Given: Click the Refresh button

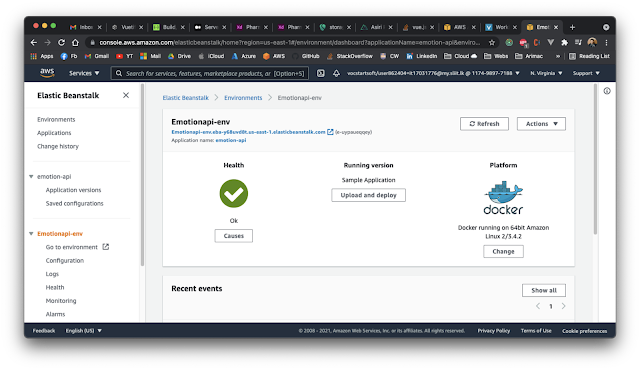Looking at the screenshot, I should click(x=484, y=124).
